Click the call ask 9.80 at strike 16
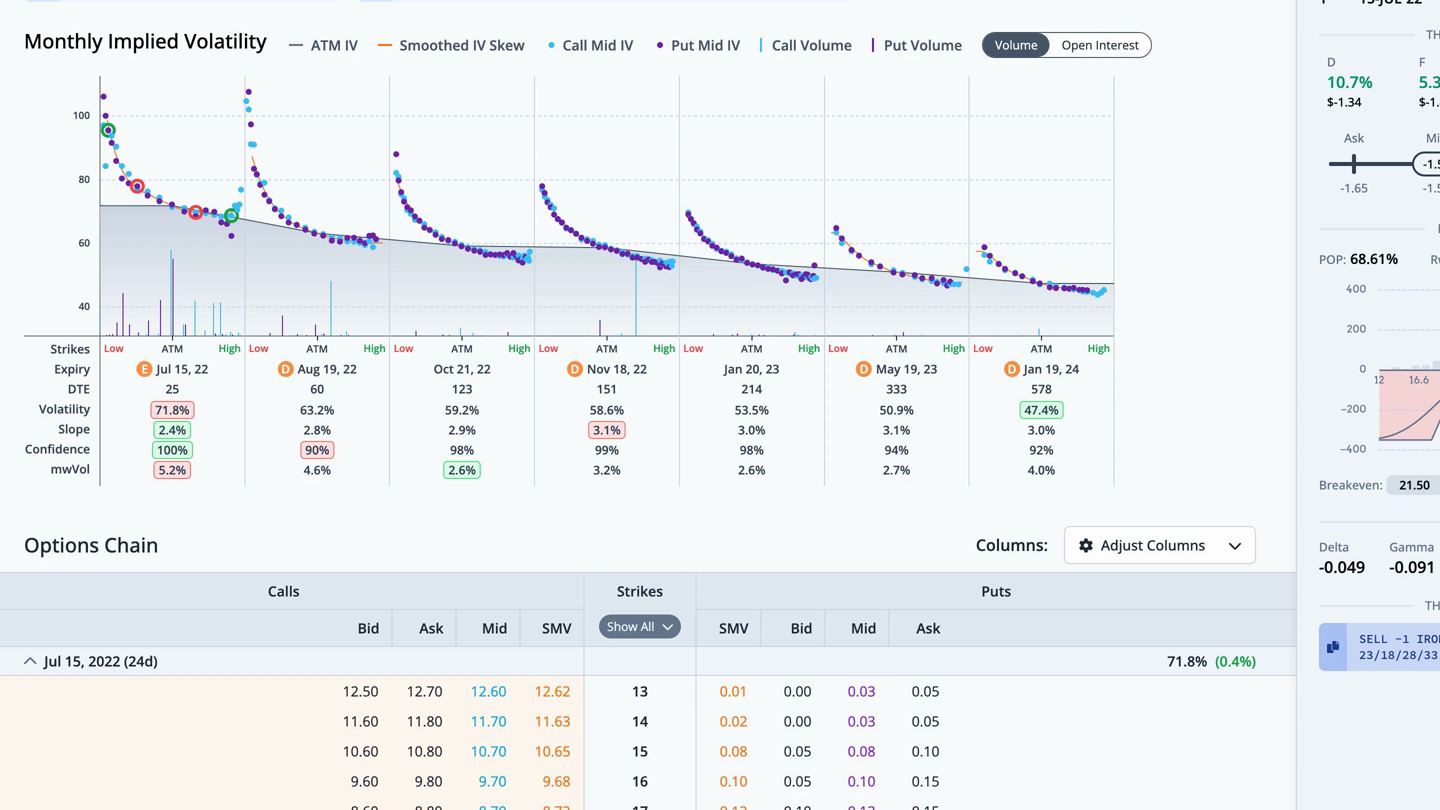 pos(428,782)
